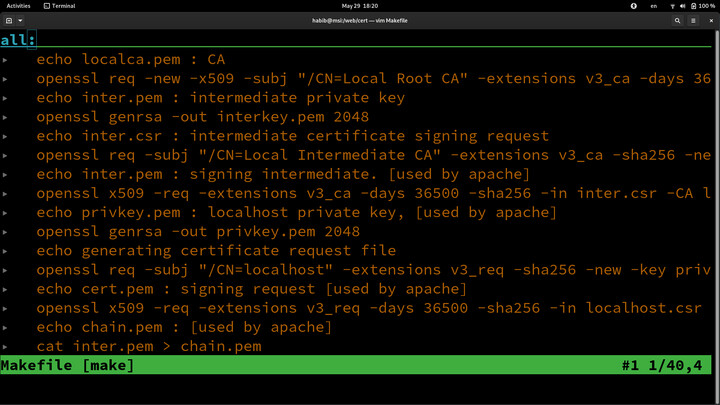Open the 'en' keyboard layout indicator

coord(653,6)
